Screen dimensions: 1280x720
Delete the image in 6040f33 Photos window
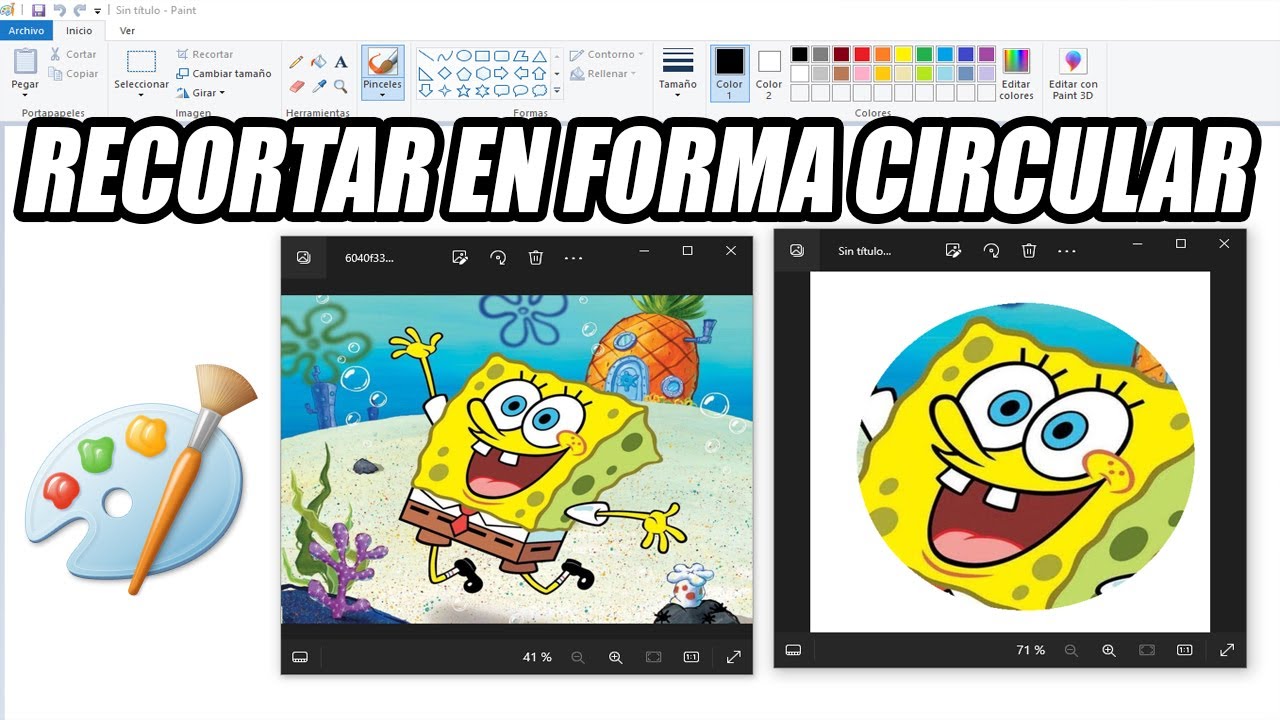[536, 257]
